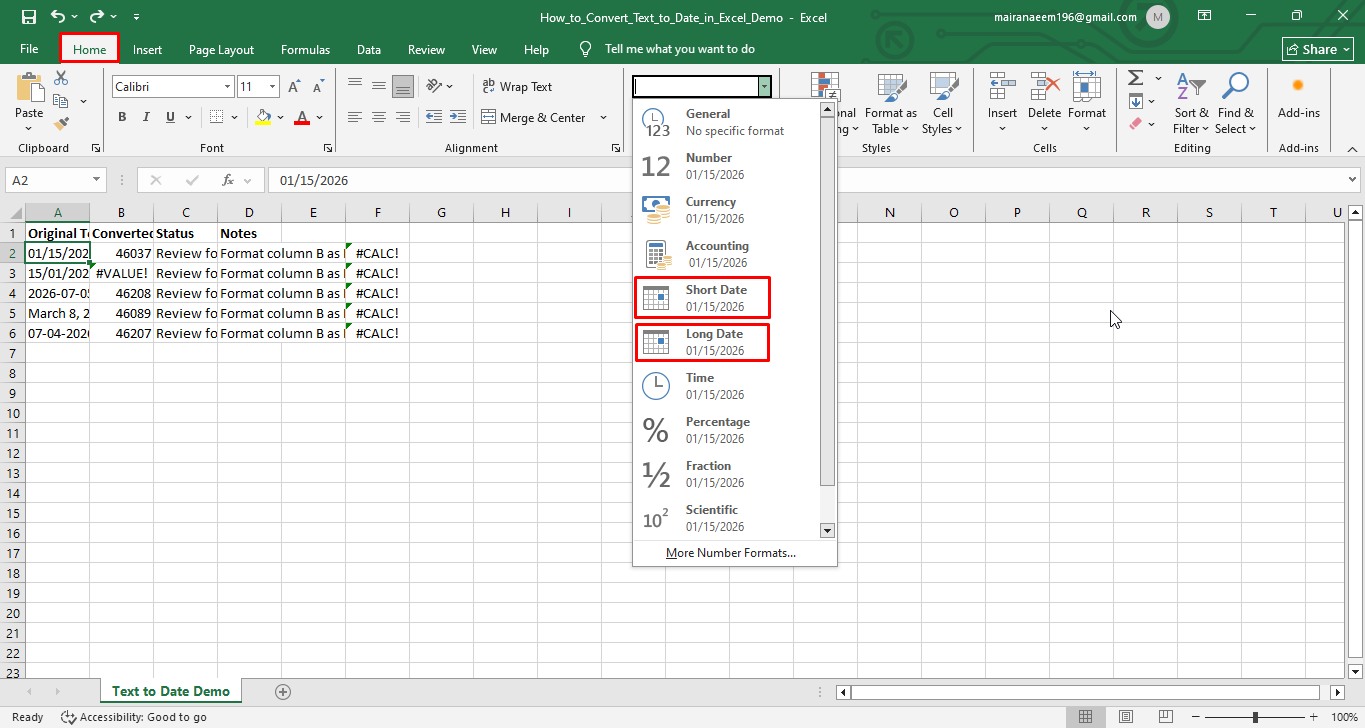Toggle Bold formatting
The height and width of the screenshot is (728, 1365).
122,117
